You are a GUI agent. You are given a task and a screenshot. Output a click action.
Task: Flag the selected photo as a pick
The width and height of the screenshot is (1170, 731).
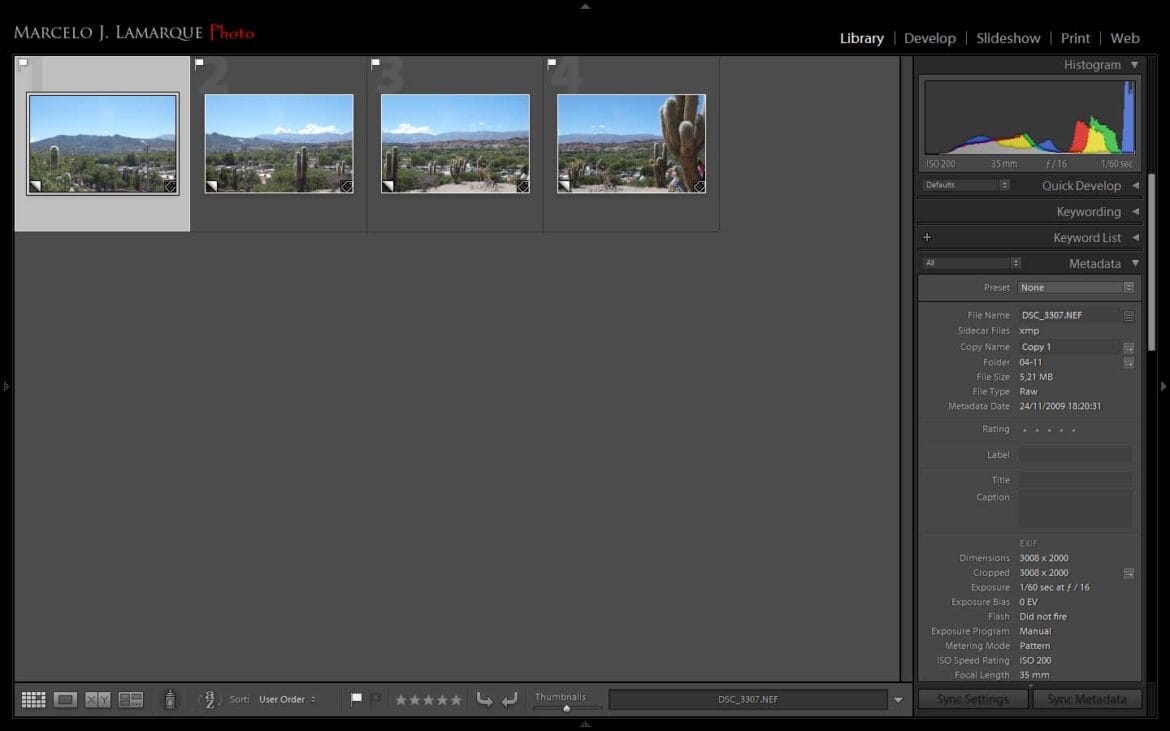(x=355, y=699)
